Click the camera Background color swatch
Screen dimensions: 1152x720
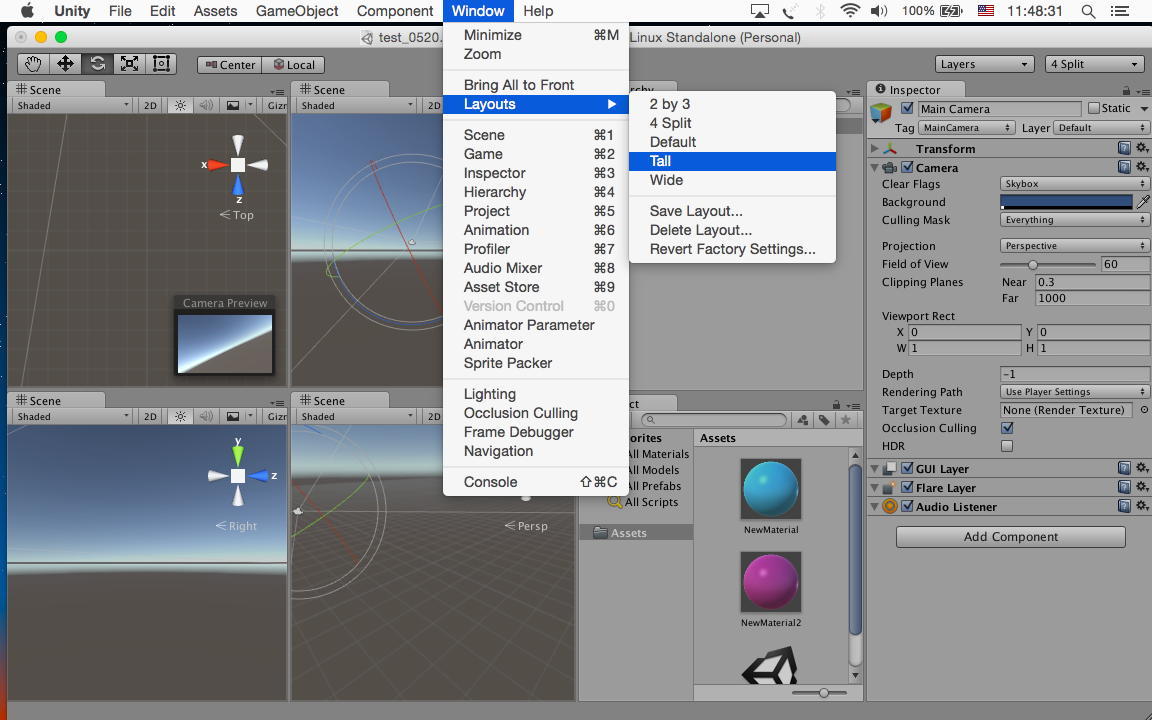tap(1066, 202)
